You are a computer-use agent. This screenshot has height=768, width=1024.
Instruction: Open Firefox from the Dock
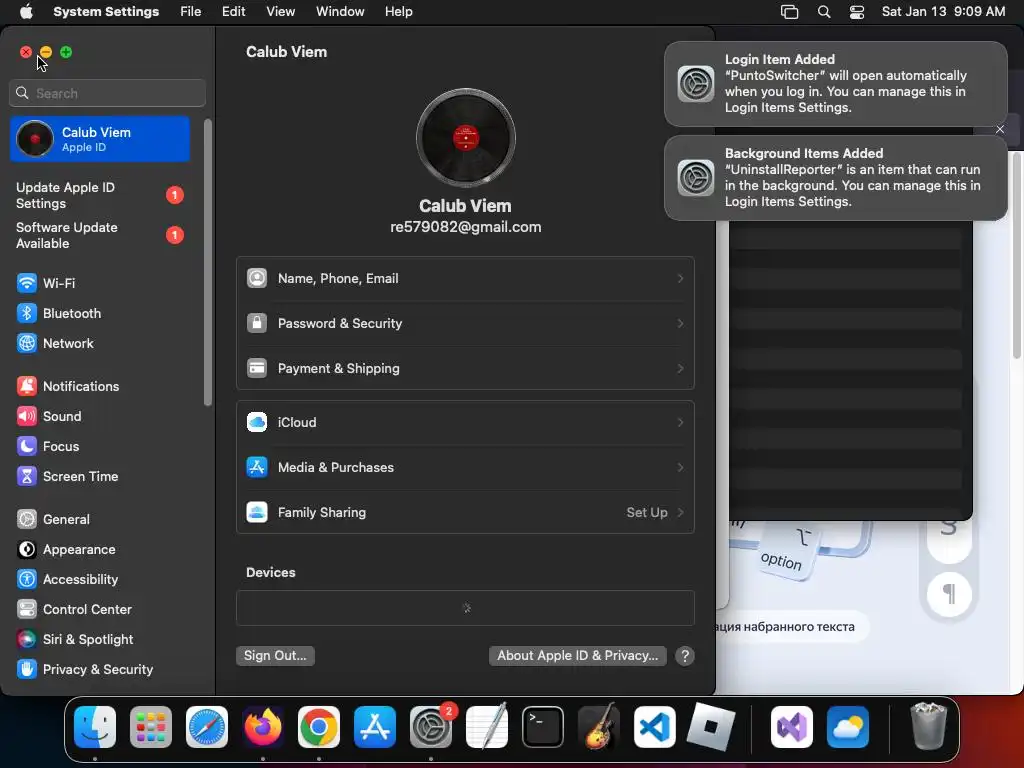tap(263, 727)
